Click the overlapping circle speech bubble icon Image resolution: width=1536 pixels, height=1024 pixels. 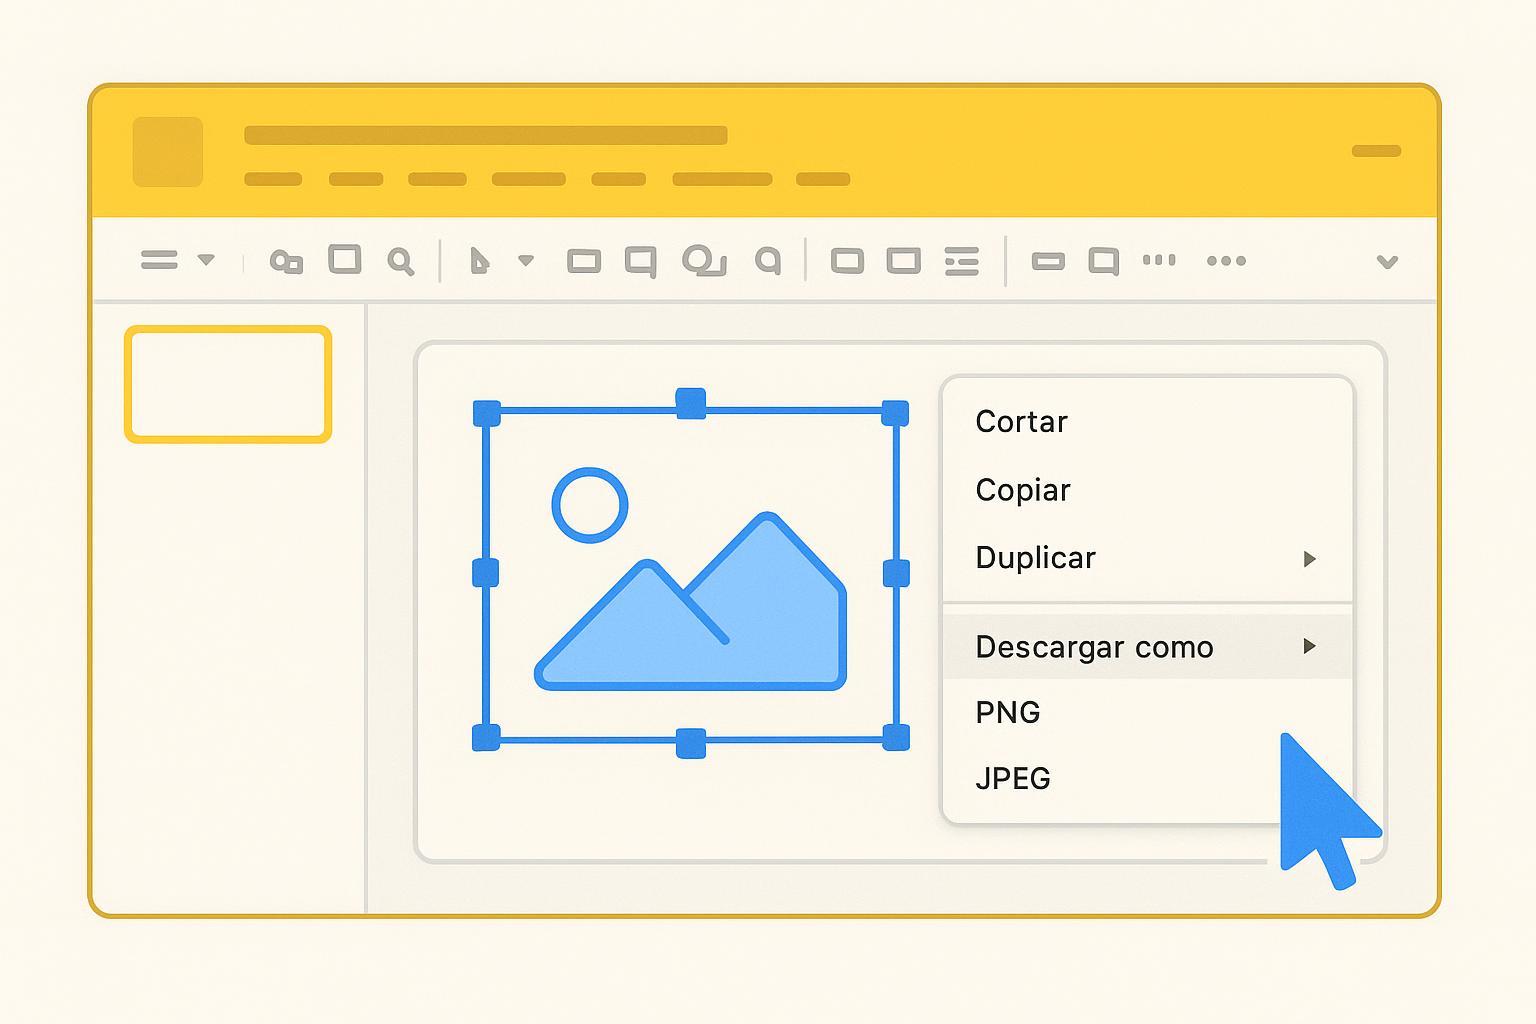pos(704,261)
